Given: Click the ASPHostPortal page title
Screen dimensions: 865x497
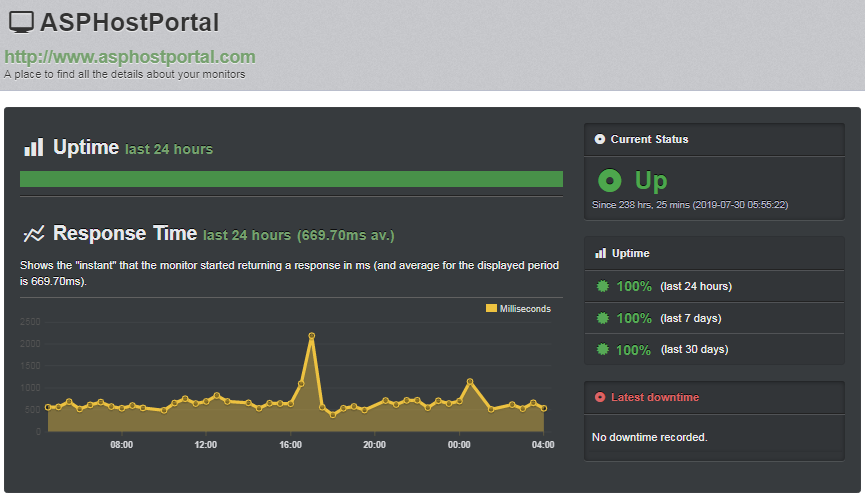Looking at the screenshot, I should [x=130, y=23].
